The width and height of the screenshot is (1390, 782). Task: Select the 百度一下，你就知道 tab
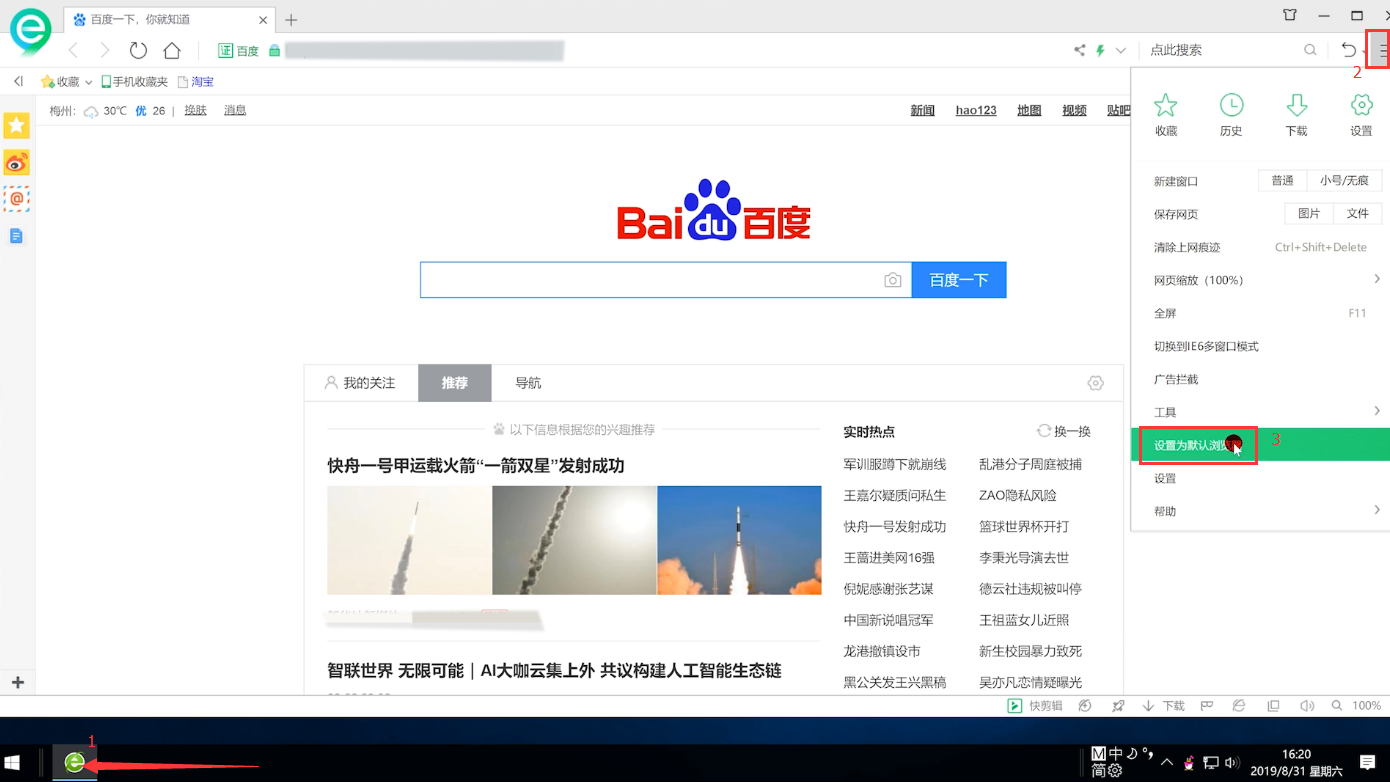pyautogui.click(x=168, y=19)
